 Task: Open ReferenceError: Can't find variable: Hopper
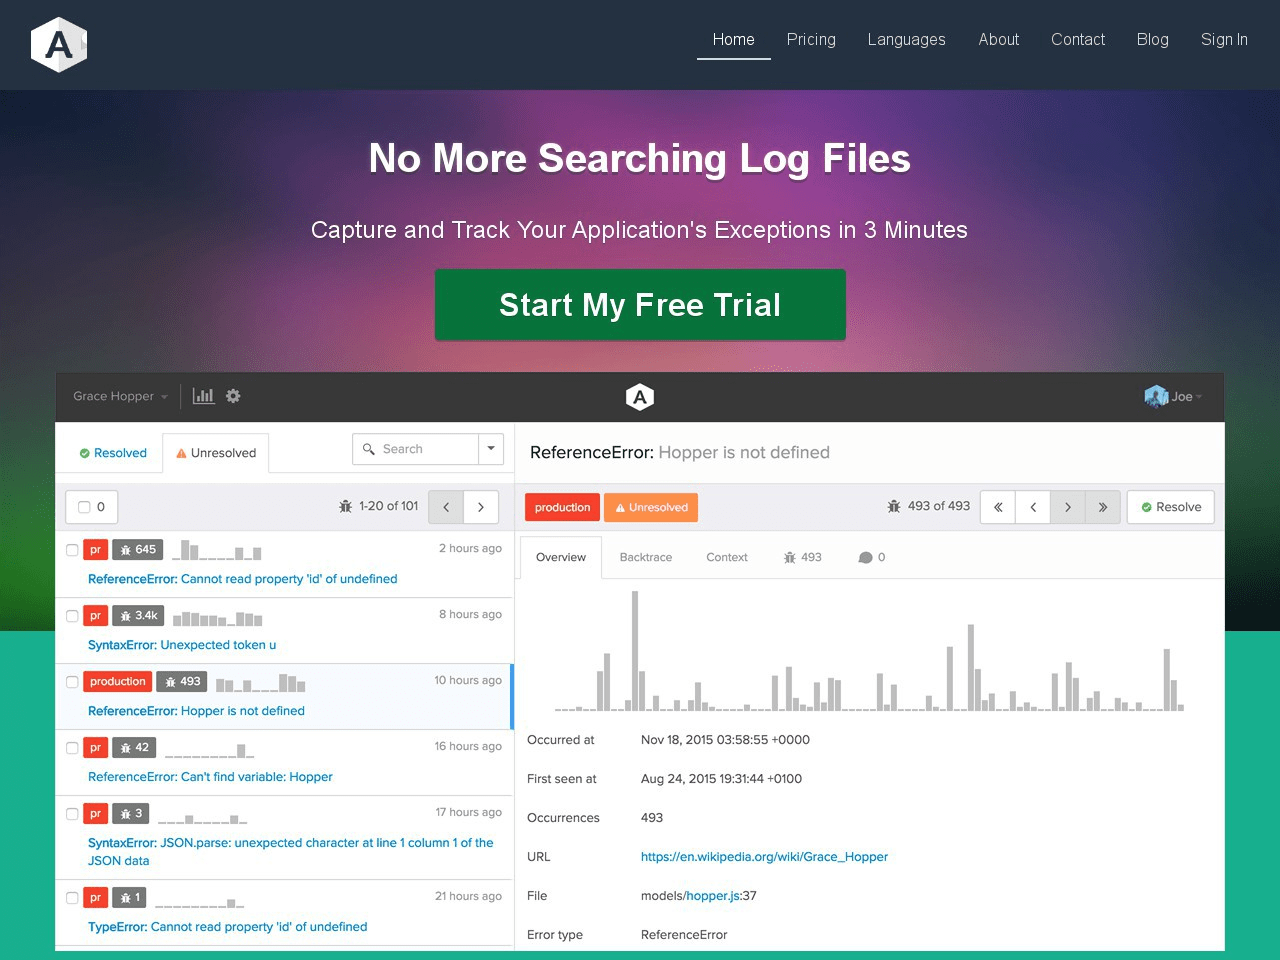pyautogui.click(x=210, y=777)
